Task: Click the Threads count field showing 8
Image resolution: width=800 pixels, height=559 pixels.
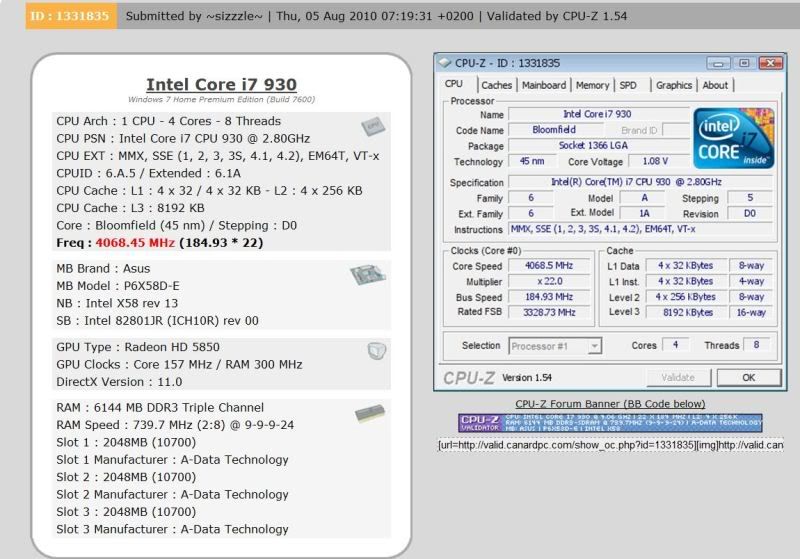Action: coord(757,345)
